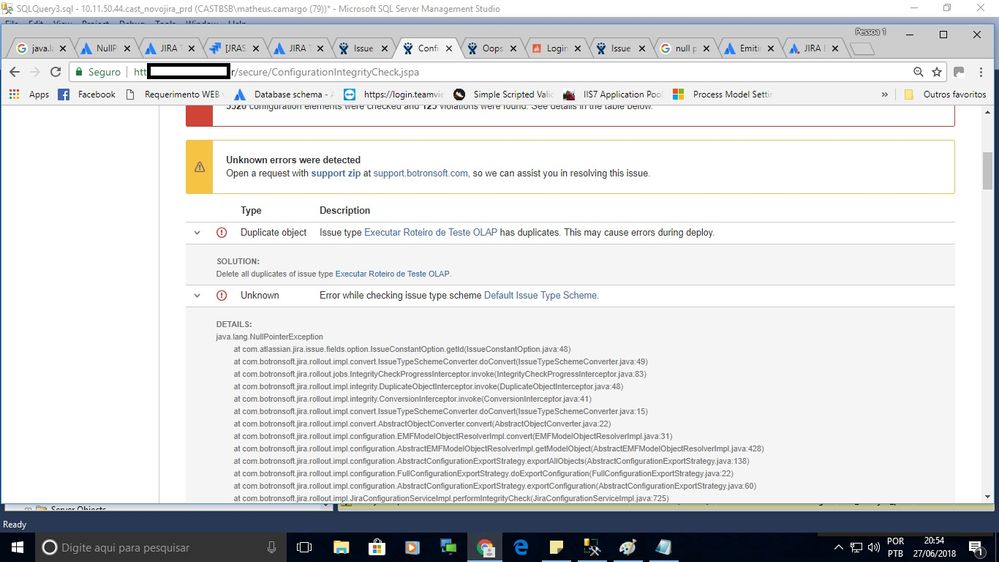The image size is (999, 562).
Task: Open the Chrome three-dot menu
Action: point(981,72)
